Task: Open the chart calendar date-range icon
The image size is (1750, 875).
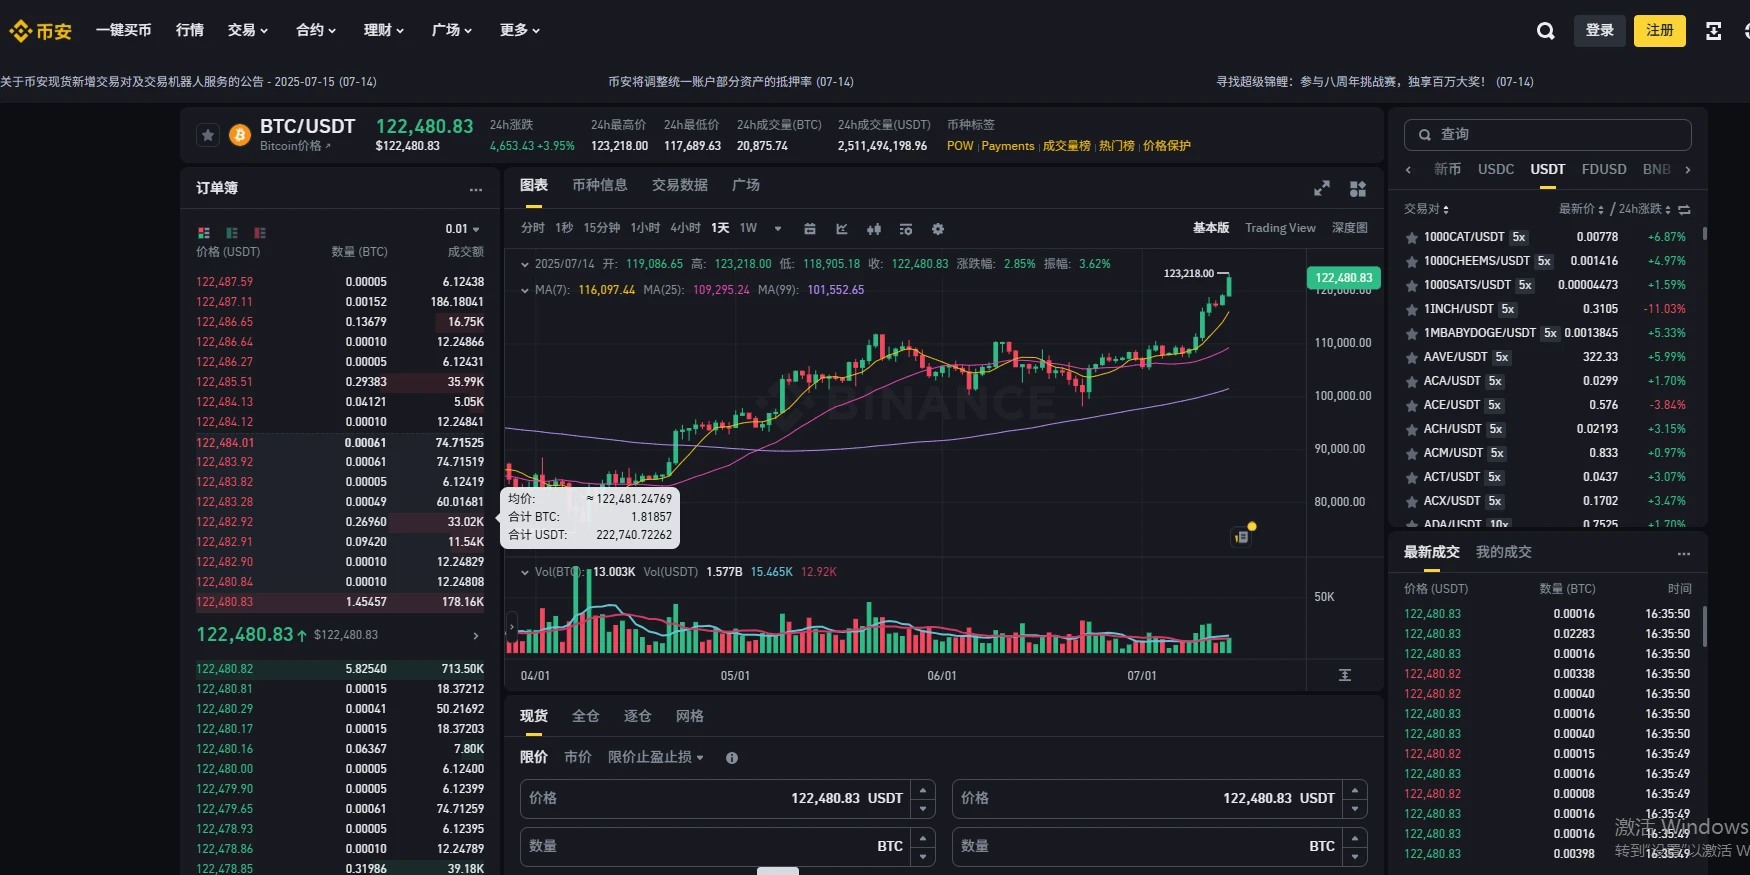Action: (x=810, y=229)
